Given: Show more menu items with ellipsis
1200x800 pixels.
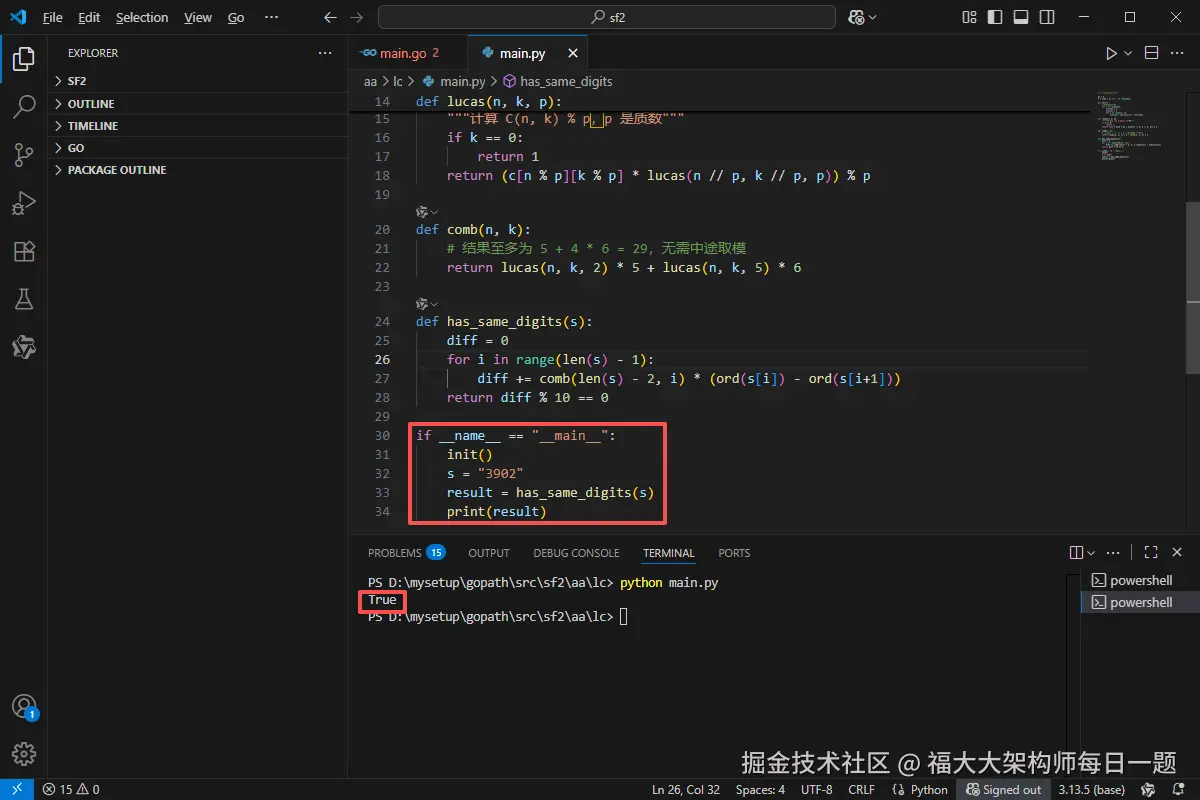Looking at the screenshot, I should (271, 17).
